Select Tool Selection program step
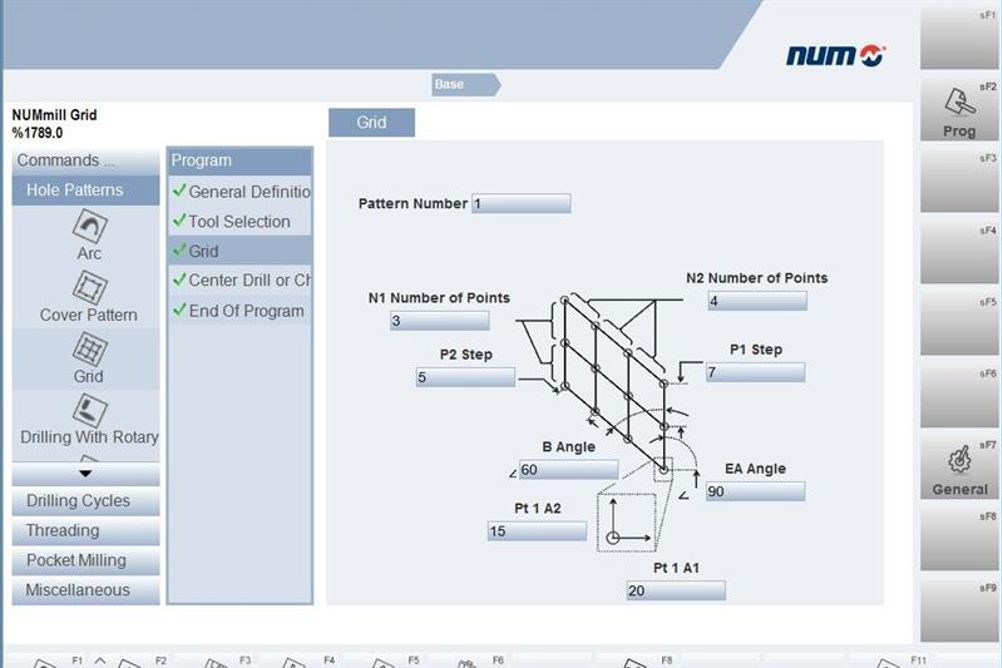Image resolution: width=1002 pixels, height=668 pixels. tap(240, 222)
